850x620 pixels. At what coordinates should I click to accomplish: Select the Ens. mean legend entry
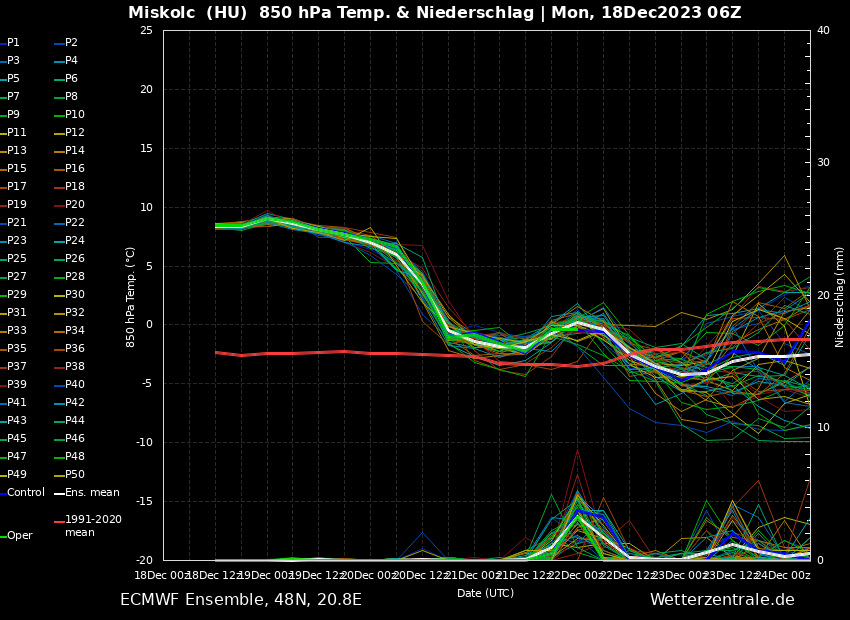click(92, 493)
